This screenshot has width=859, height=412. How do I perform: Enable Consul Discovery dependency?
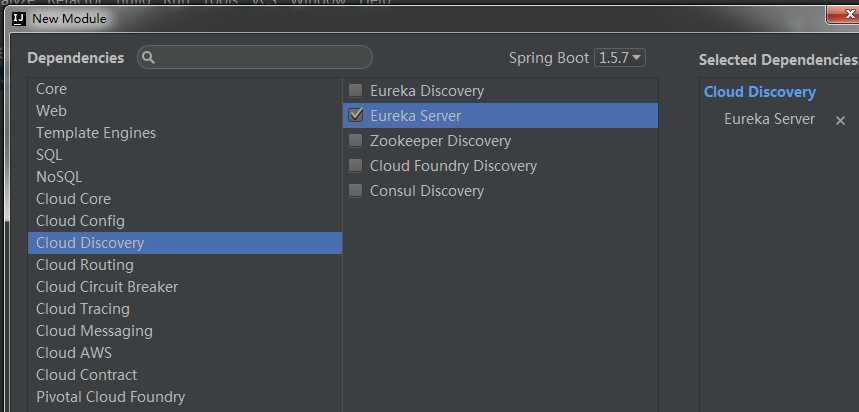pyautogui.click(x=356, y=191)
